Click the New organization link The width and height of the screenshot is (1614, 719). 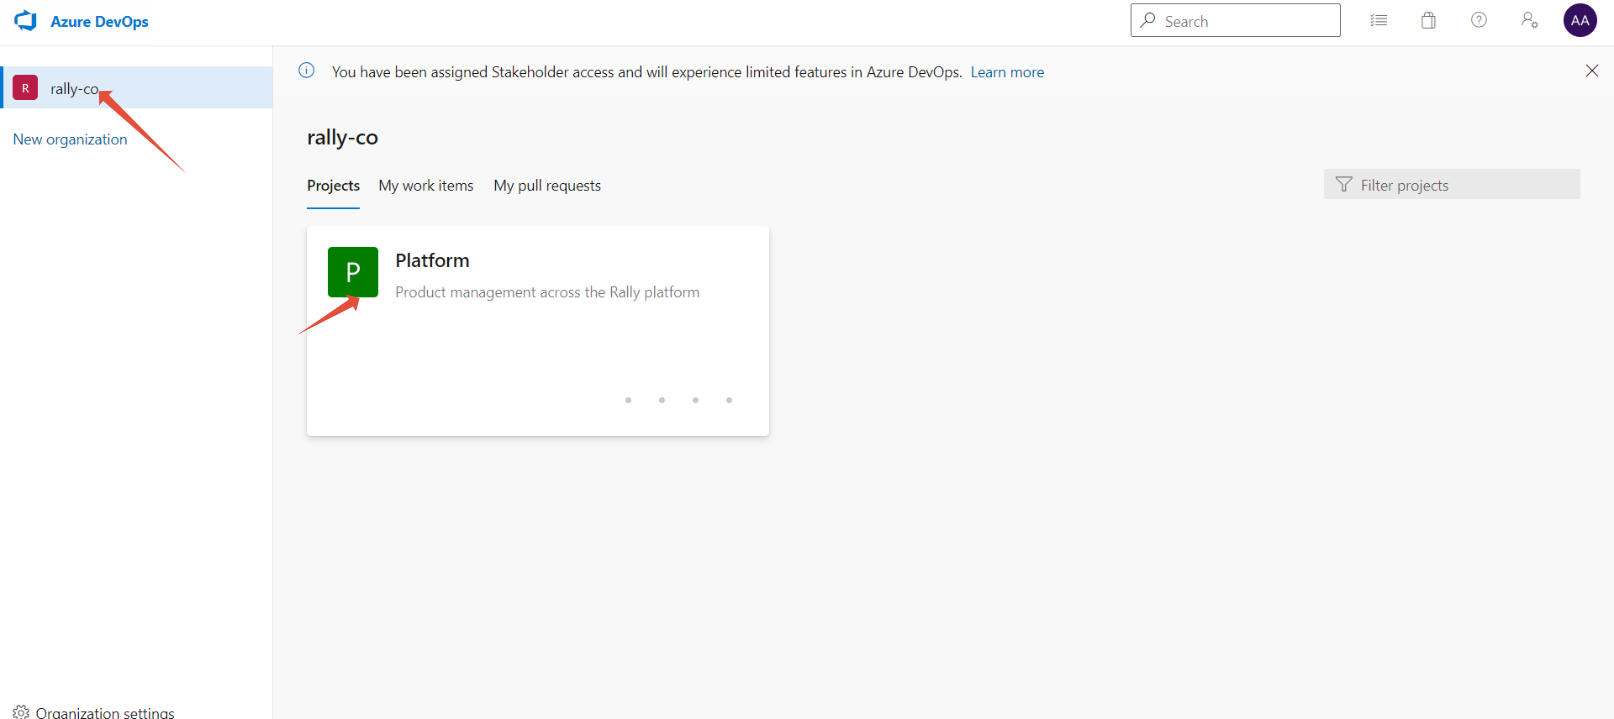point(70,139)
